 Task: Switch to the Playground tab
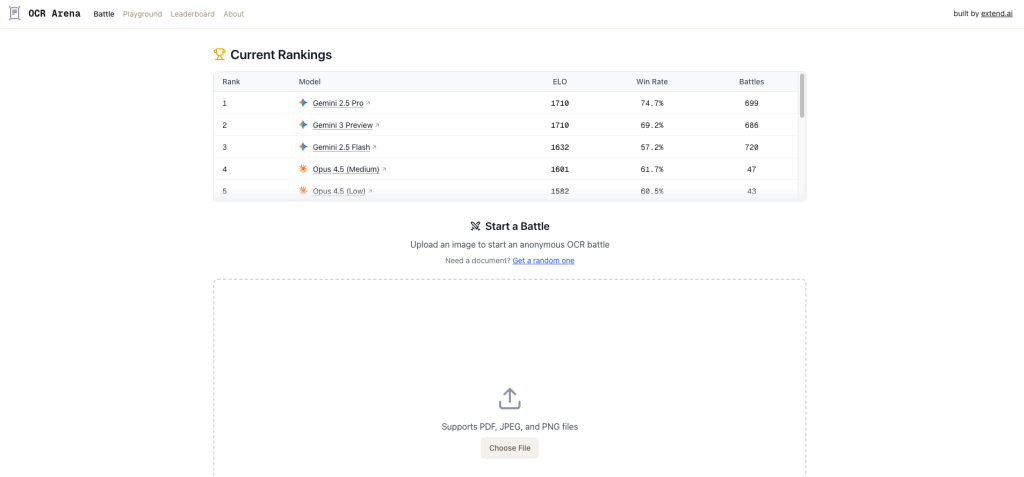[142, 14]
